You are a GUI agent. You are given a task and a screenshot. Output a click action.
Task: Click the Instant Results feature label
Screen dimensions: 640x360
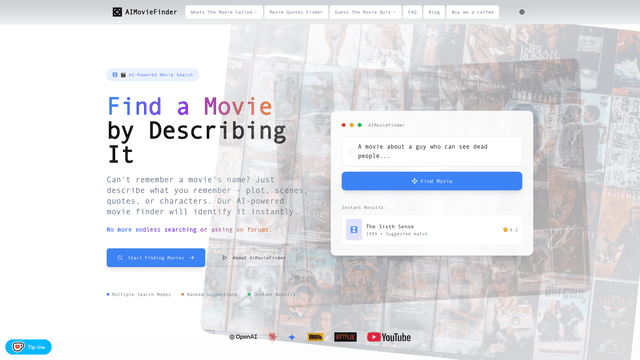(x=274, y=294)
